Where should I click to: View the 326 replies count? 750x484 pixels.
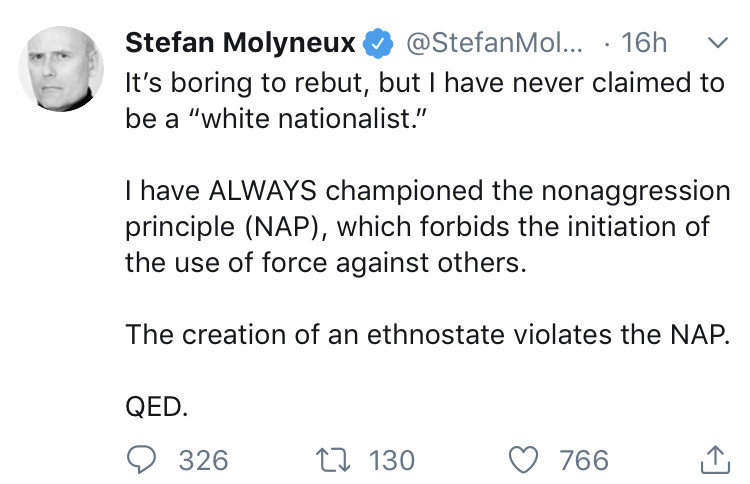click(203, 459)
